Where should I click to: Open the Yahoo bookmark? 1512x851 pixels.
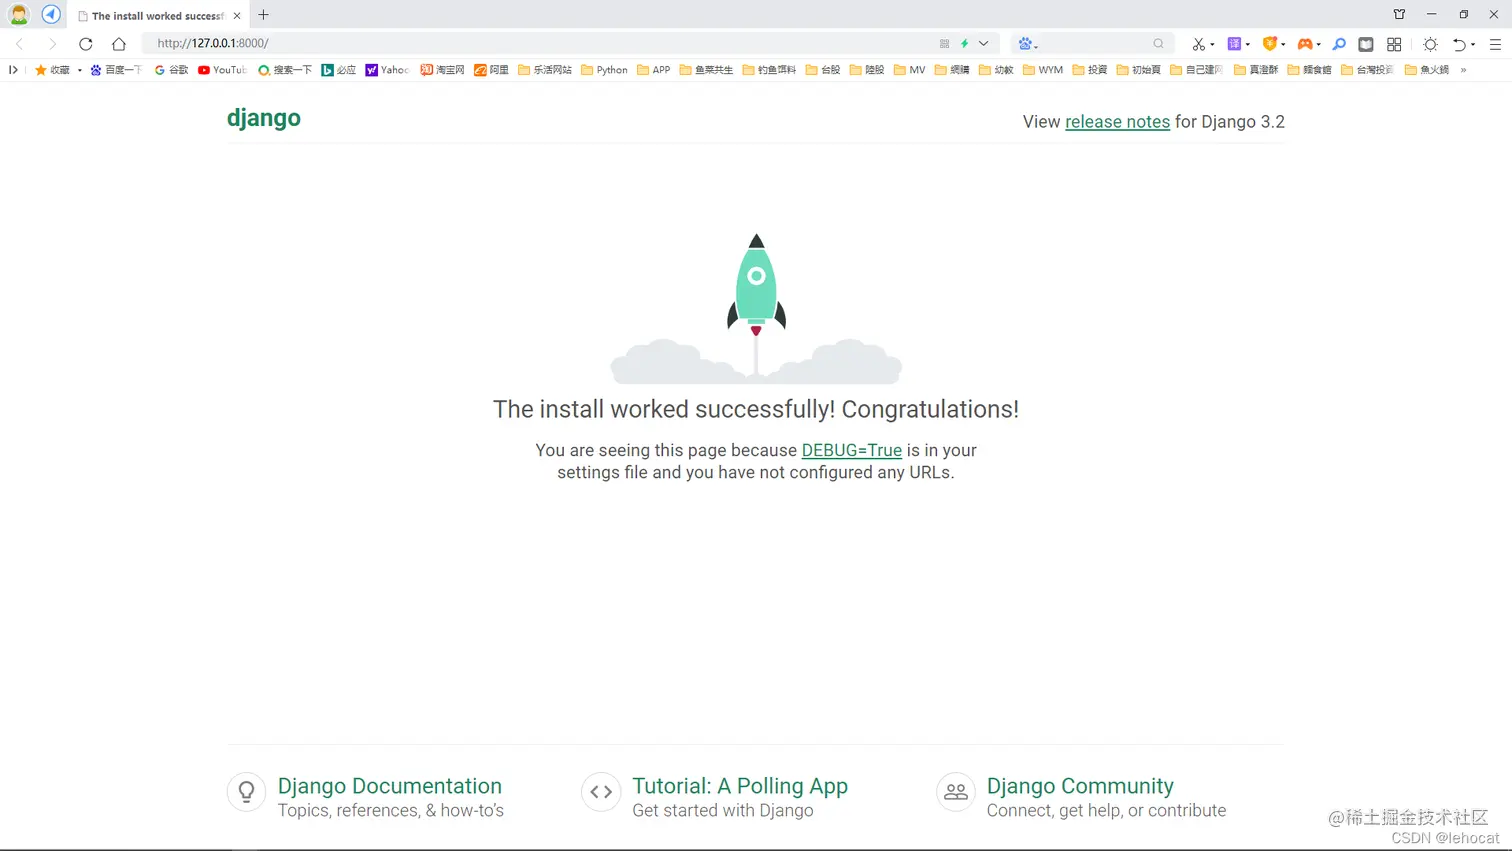pos(388,70)
